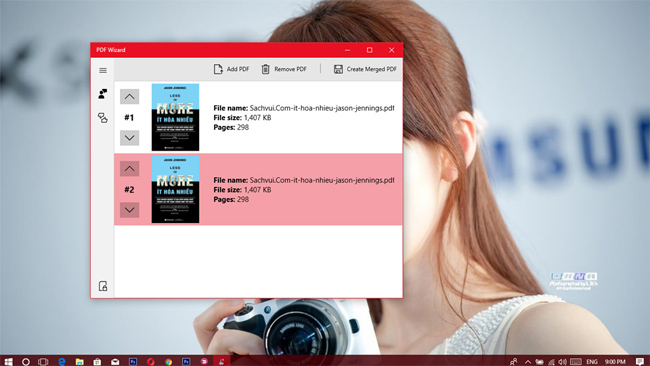Show hidden system tray icons
The image size is (650, 366).
(x=527, y=362)
